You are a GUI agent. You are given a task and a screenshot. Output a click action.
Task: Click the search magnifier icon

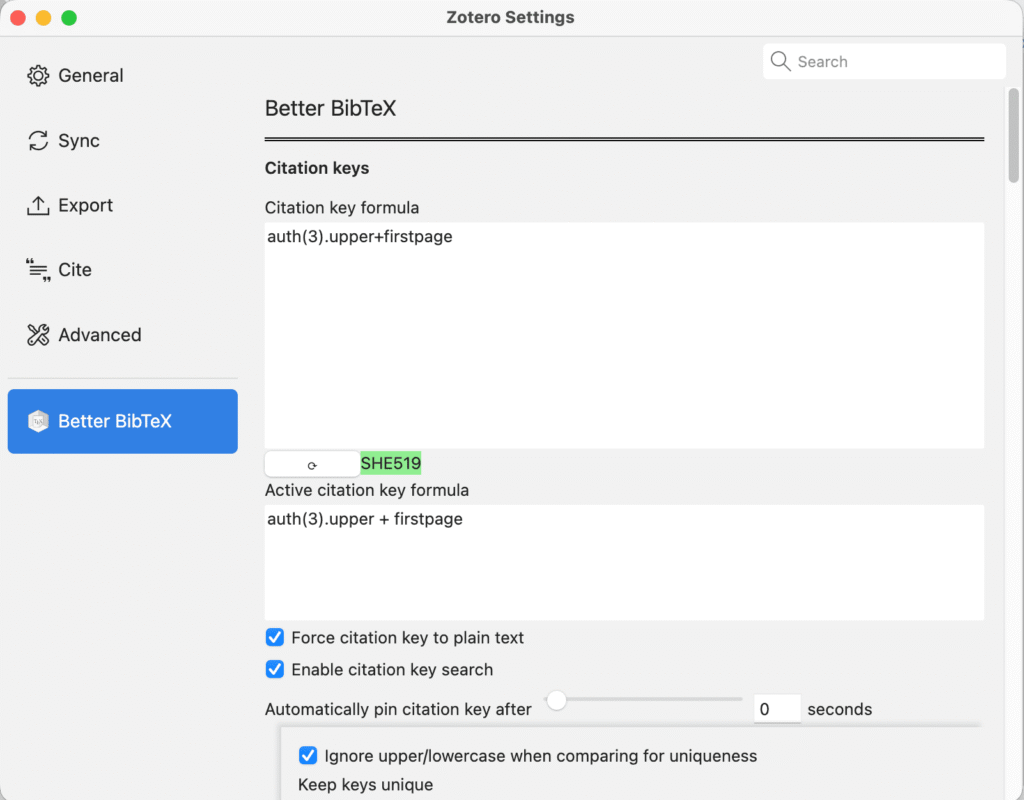tap(780, 61)
